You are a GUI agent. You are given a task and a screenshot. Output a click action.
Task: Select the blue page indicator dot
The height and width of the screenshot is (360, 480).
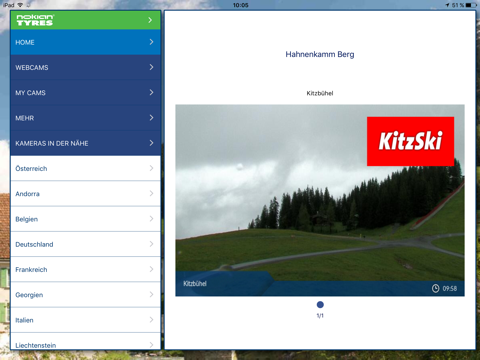pyautogui.click(x=320, y=305)
